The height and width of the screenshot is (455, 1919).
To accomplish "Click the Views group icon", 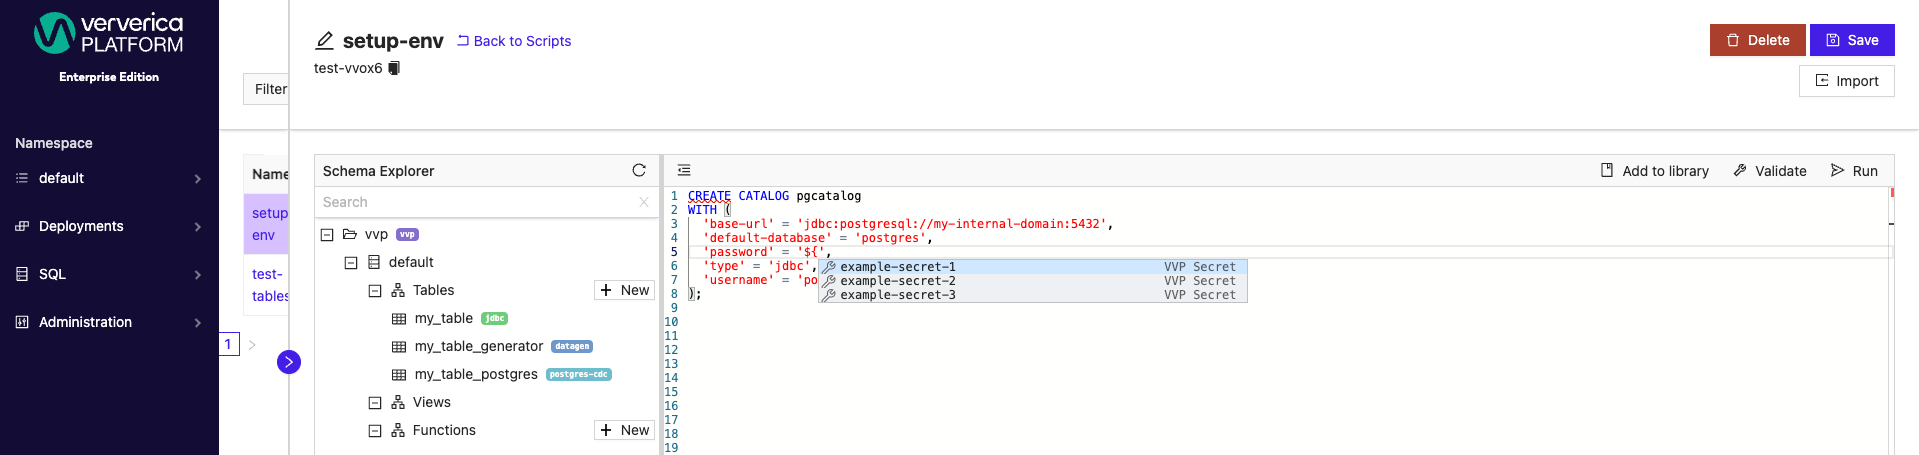I will 398,402.
